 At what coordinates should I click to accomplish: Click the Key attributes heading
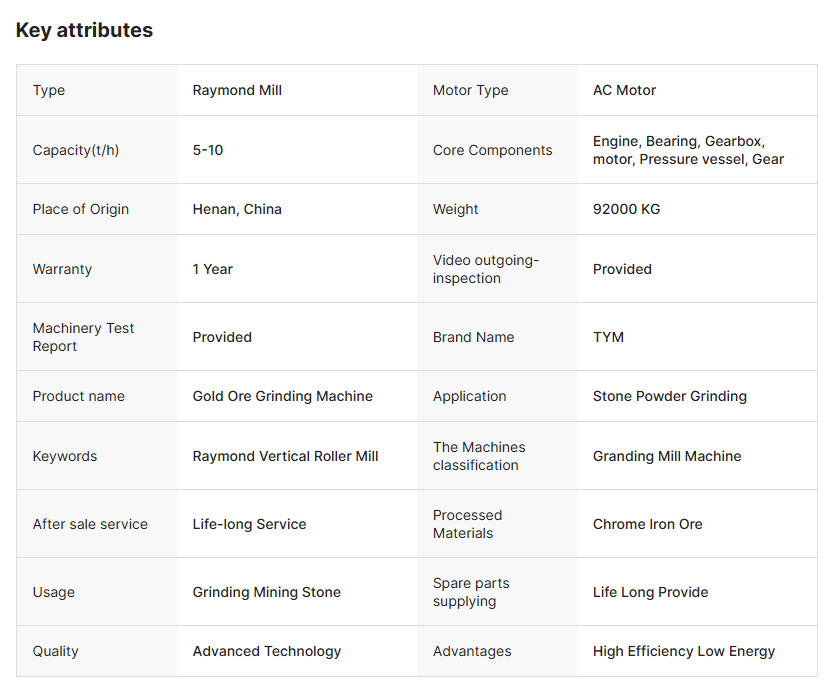coord(84,30)
